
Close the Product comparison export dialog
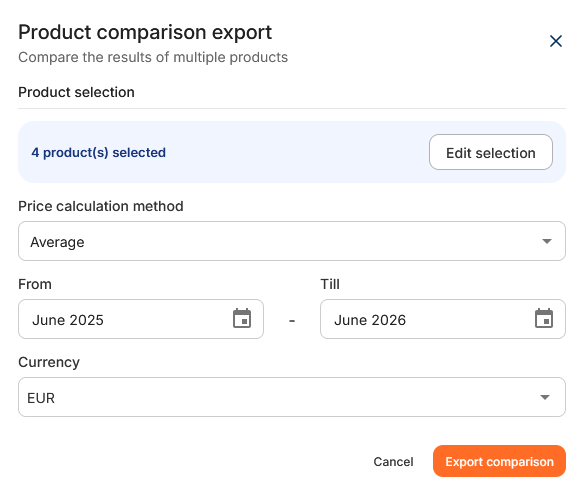click(556, 41)
